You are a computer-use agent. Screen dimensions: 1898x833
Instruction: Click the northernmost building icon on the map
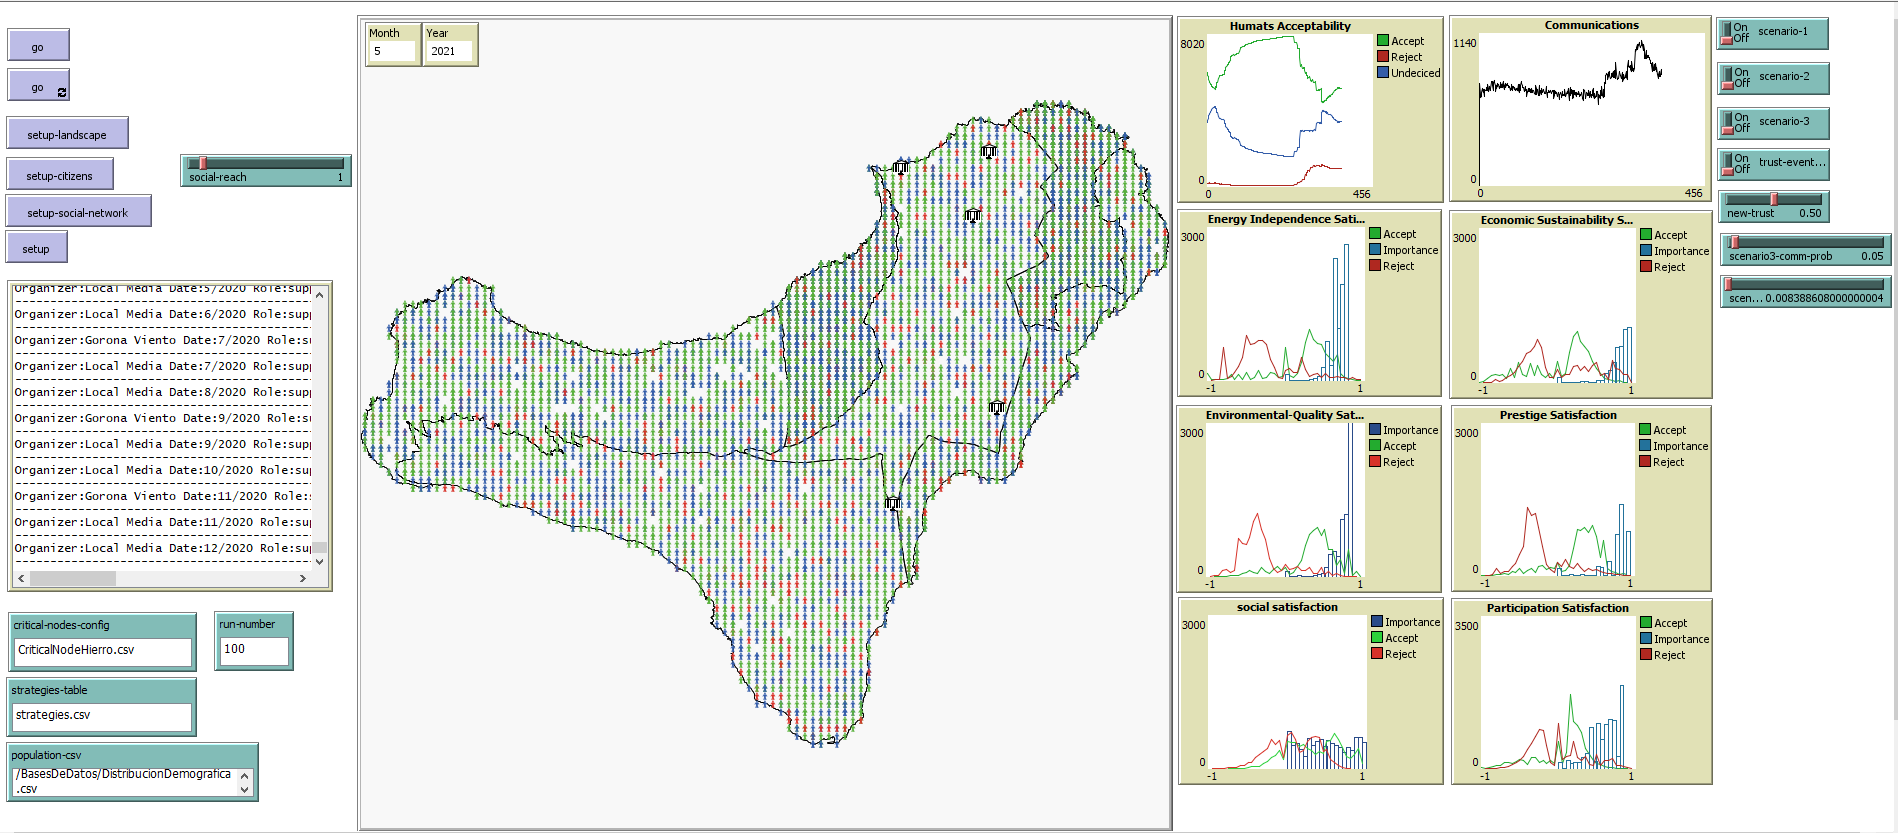click(988, 152)
